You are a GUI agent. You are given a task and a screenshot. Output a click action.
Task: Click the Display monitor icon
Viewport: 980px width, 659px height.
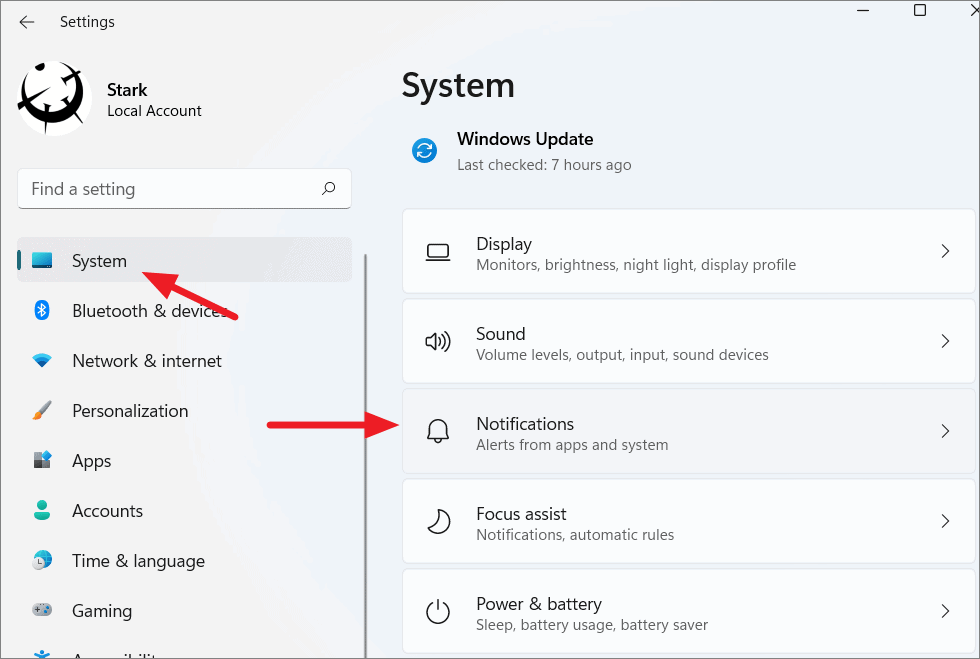tap(437, 251)
